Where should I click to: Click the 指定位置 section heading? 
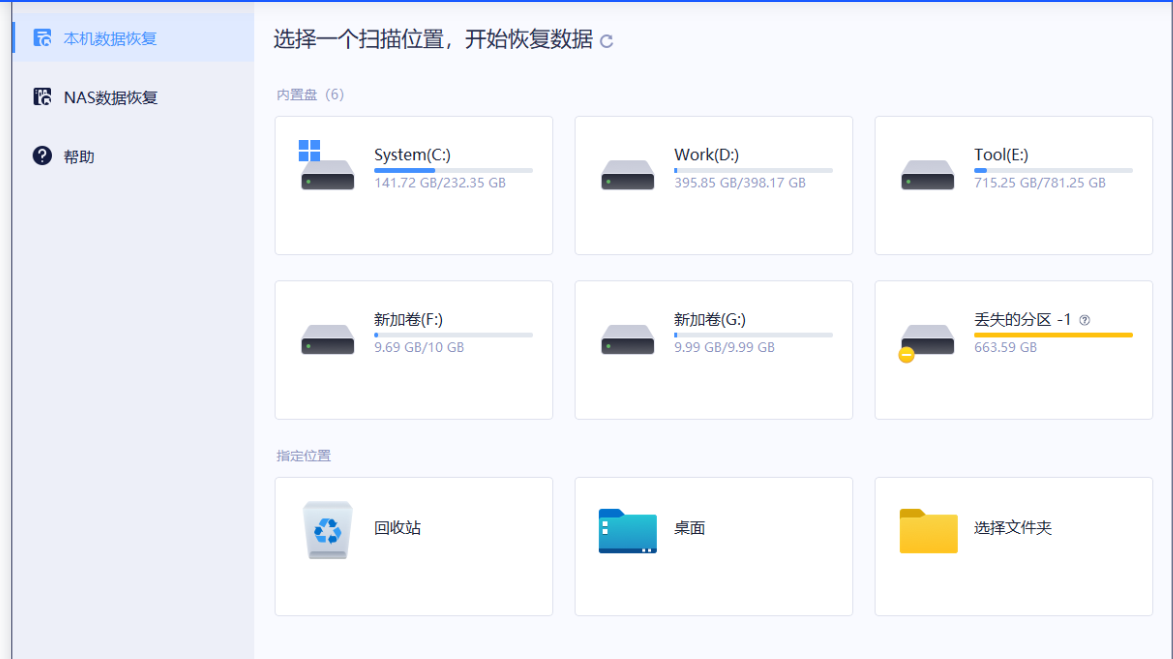pyautogui.click(x=304, y=456)
